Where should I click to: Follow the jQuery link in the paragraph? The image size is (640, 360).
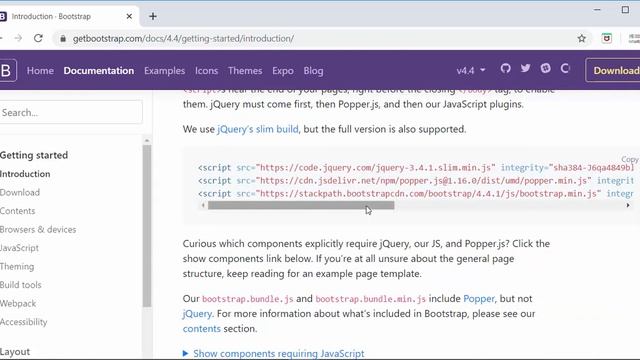(x=198, y=313)
